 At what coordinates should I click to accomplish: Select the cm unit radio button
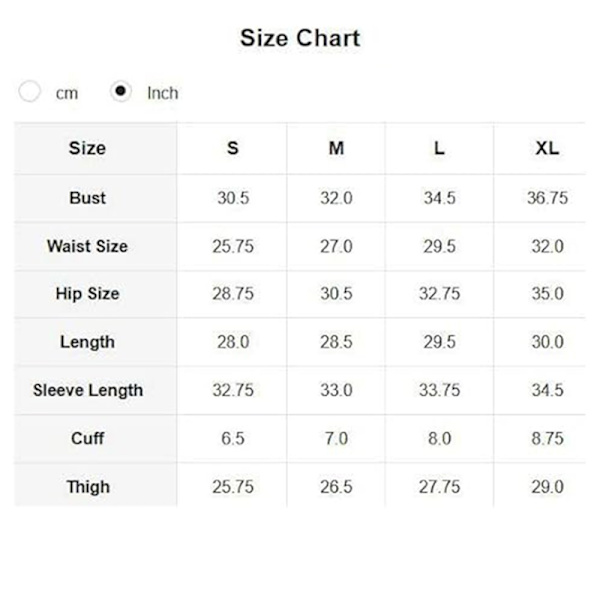pyautogui.click(x=31, y=92)
